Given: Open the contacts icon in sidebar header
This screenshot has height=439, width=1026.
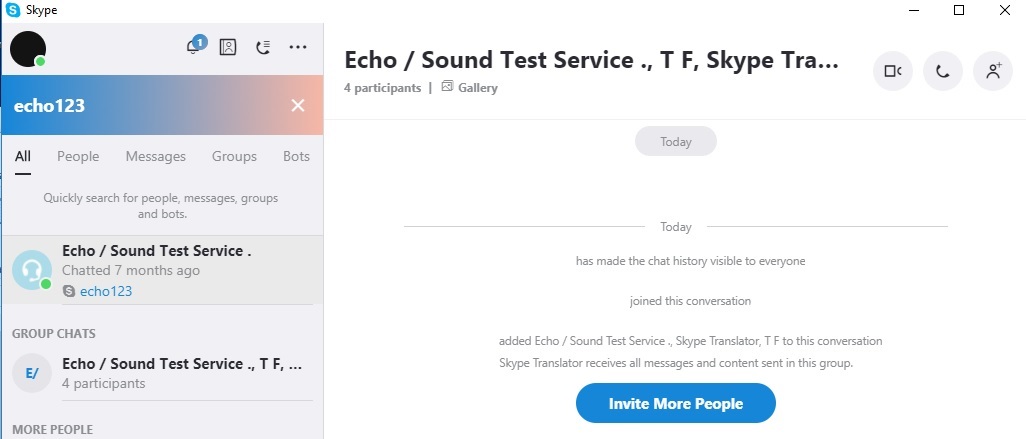Looking at the screenshot, I should 228,47.
